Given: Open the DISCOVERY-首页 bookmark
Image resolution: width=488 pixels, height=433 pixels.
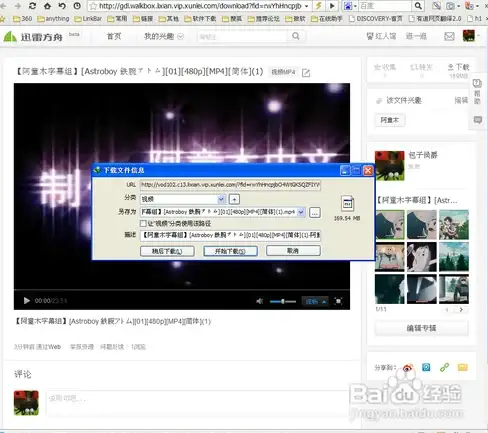Looking at the screenshot, I should pos(375,19).
